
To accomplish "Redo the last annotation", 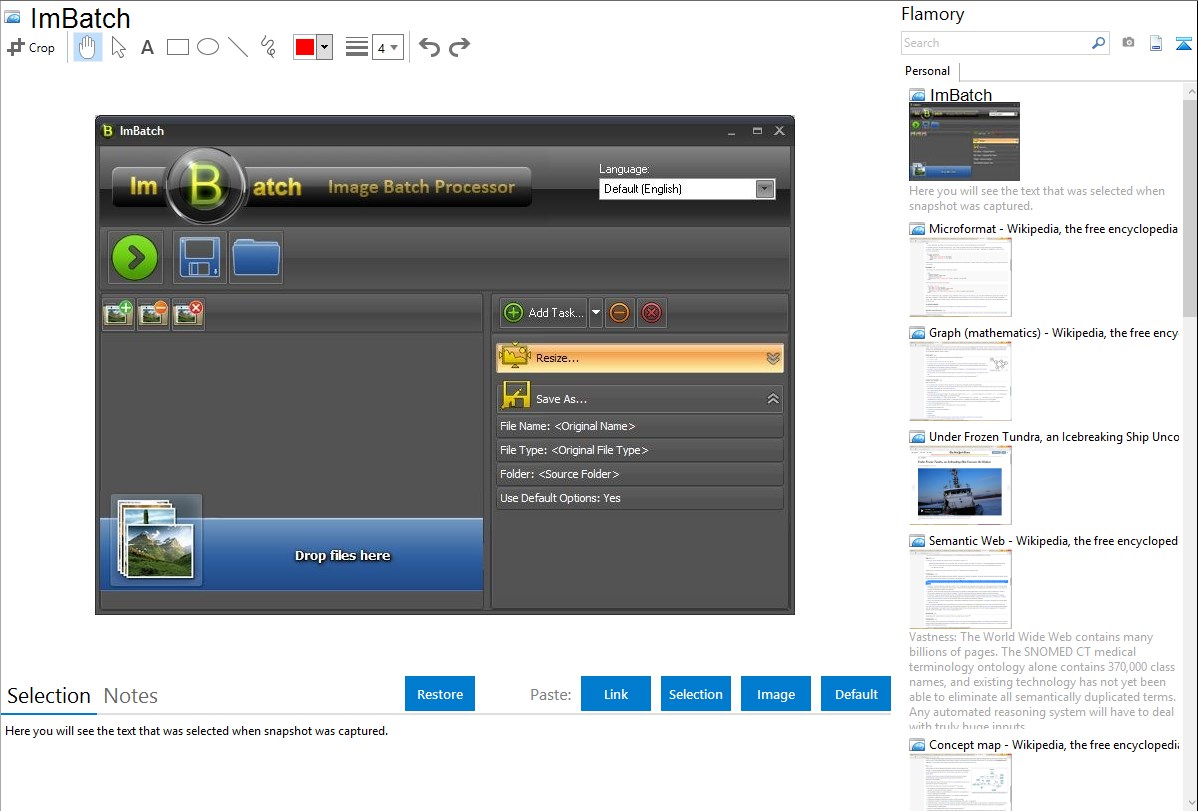I will [x=459, y=47].
